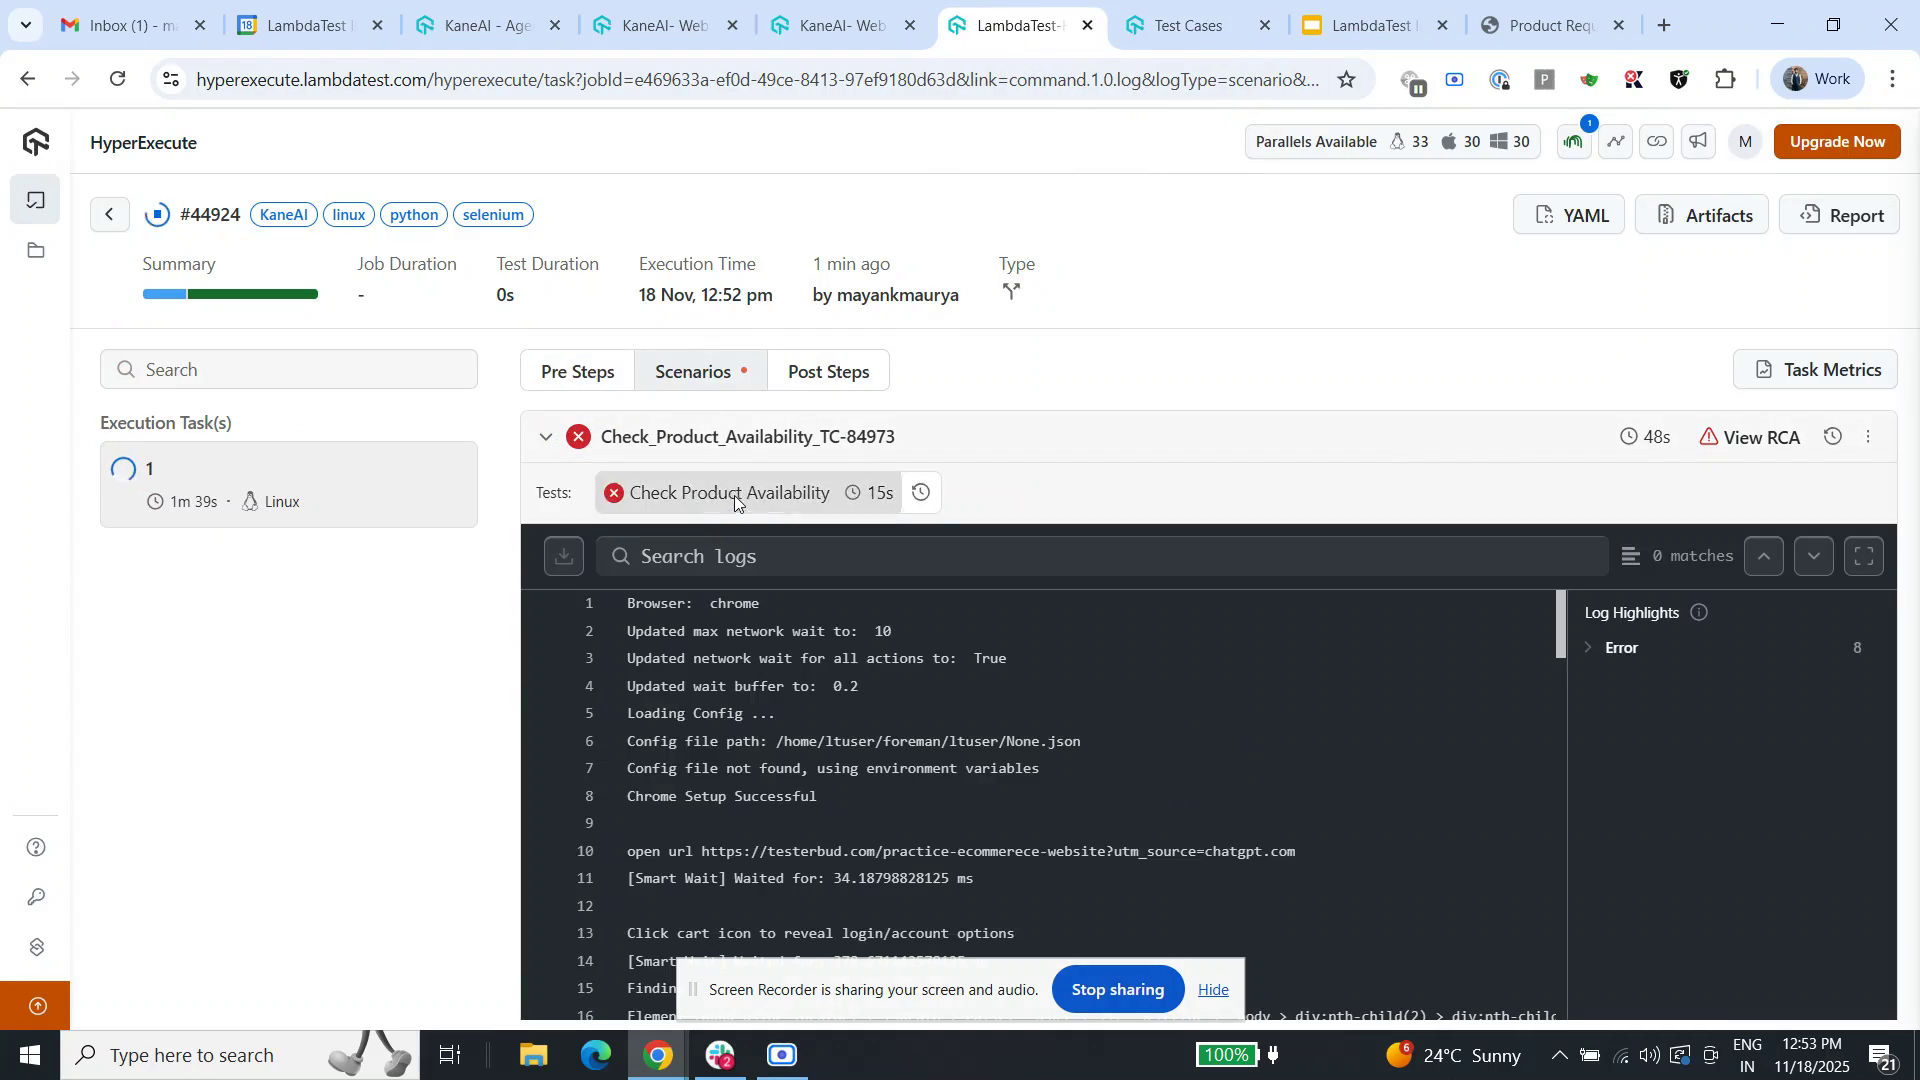Open Task Metrics panel
This screenshot has width=1920, height=1080.
[x=1816, y=369]
